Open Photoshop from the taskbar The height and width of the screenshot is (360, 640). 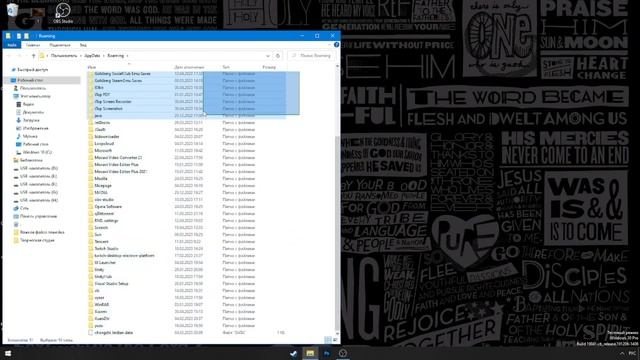pyautogui.click(x=327, y=353)
